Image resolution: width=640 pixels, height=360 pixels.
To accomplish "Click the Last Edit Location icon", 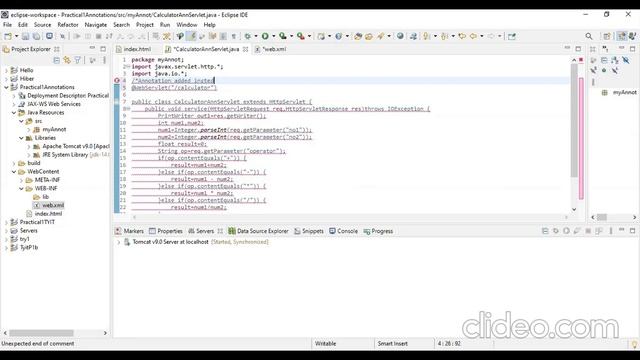I will pyautogui.click(x=462, y=36).
